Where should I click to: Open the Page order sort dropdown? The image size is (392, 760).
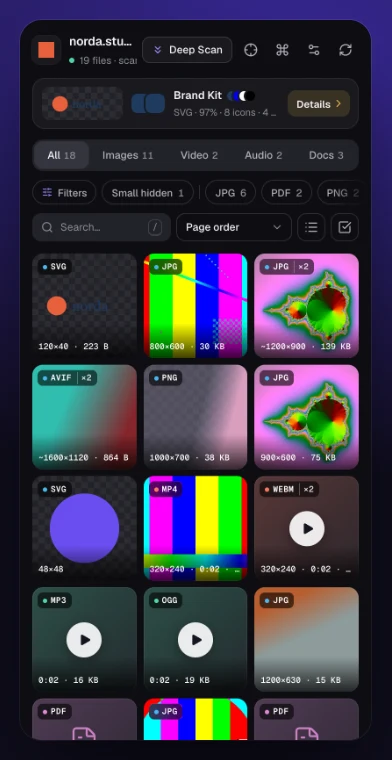tap(234, 227)
